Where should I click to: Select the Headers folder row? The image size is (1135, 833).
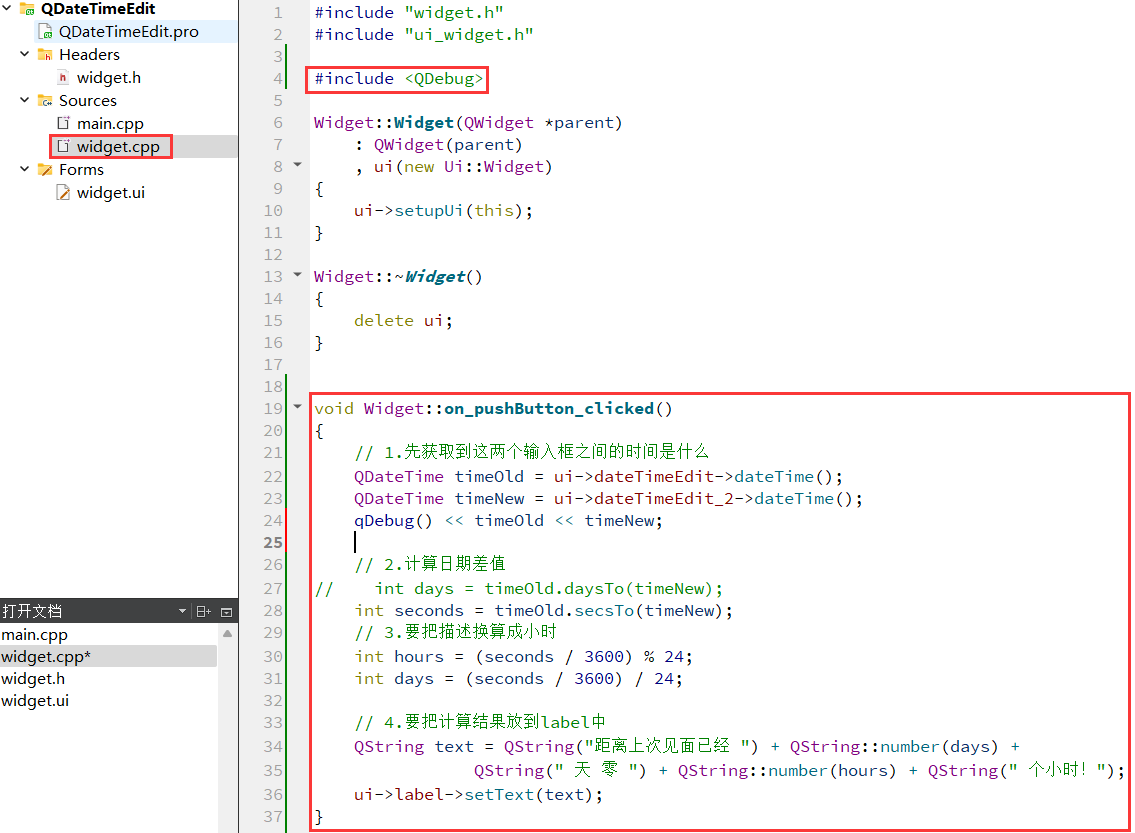89,54
